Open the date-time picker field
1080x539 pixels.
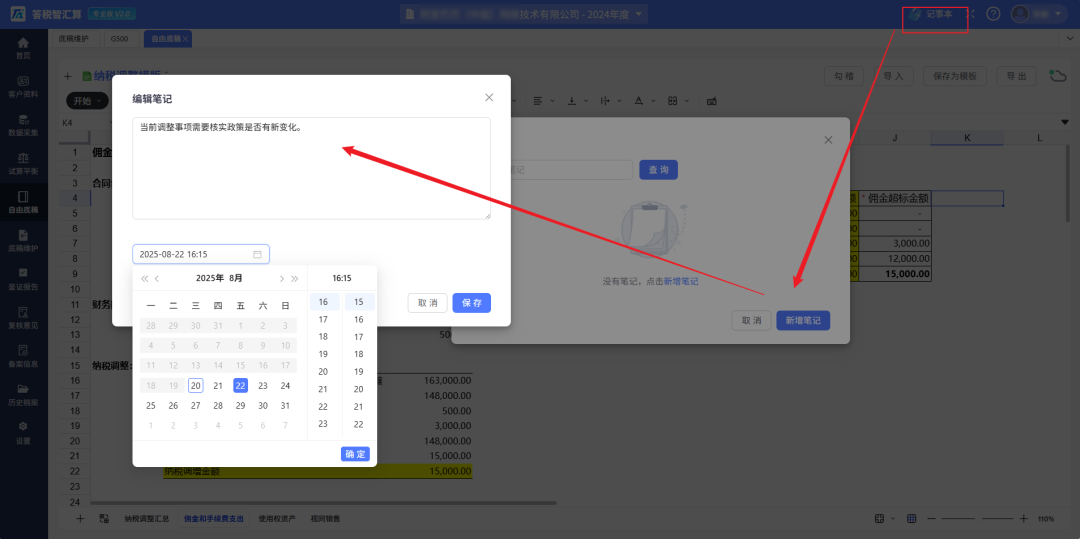pyautogui.click(x=201, y=254)
